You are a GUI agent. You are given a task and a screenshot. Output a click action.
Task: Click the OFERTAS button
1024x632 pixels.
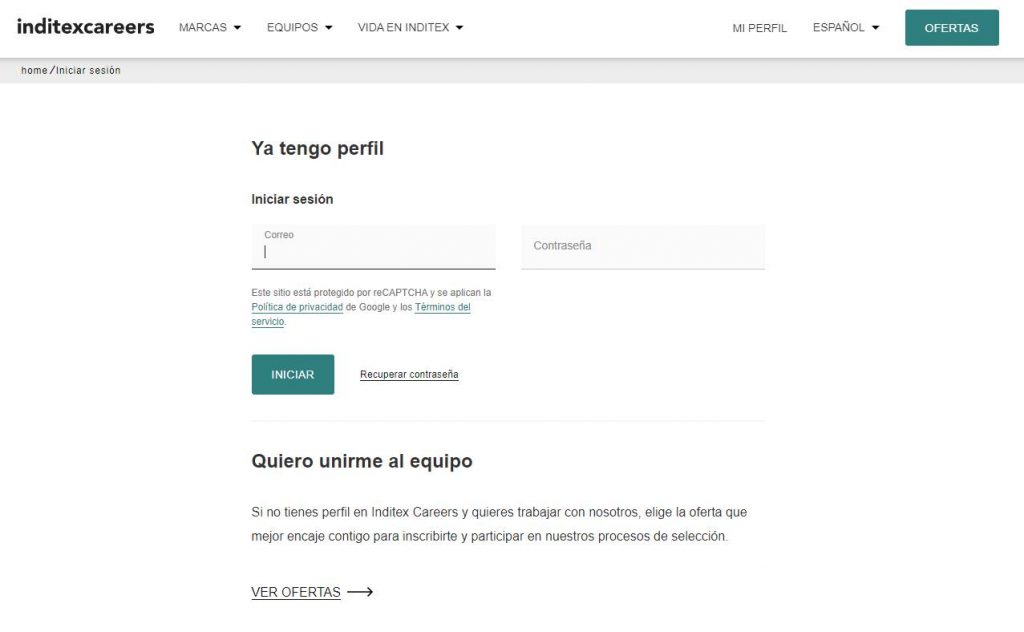952,27
